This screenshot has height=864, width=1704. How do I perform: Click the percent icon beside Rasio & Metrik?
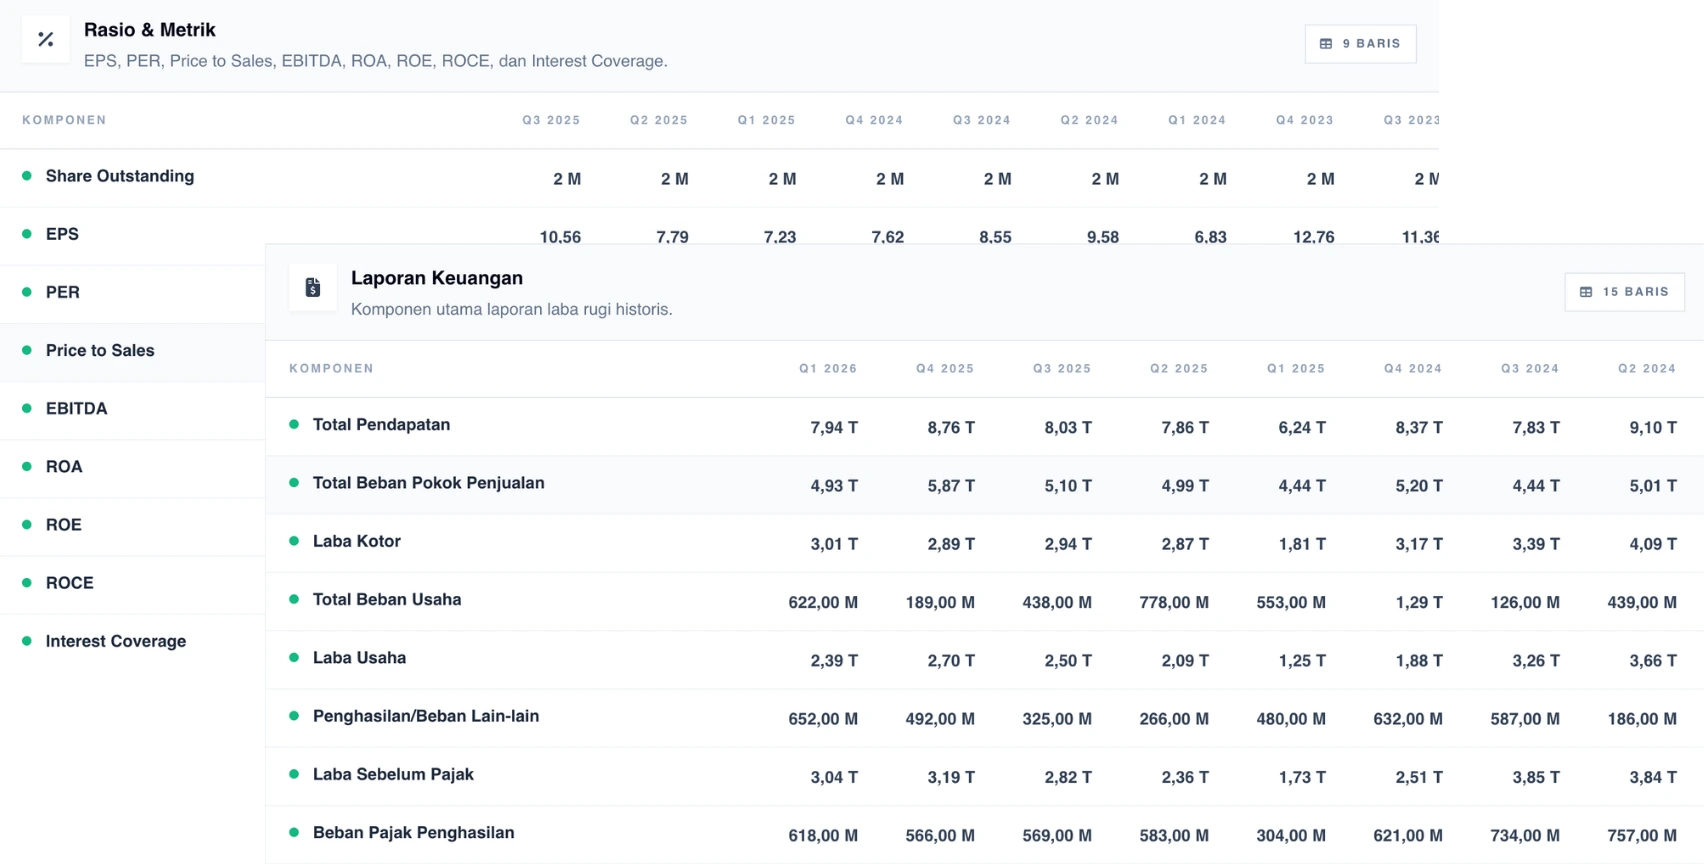pos(45,40)
